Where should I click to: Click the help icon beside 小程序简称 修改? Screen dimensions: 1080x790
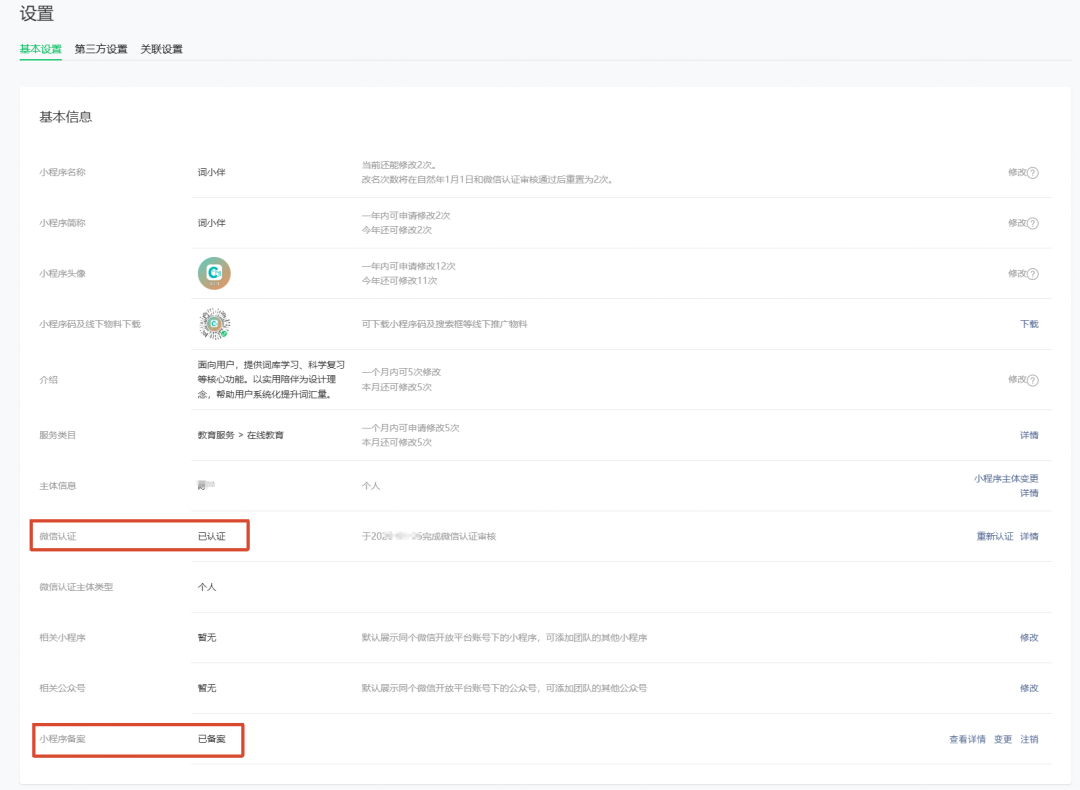coord(1032,223)
